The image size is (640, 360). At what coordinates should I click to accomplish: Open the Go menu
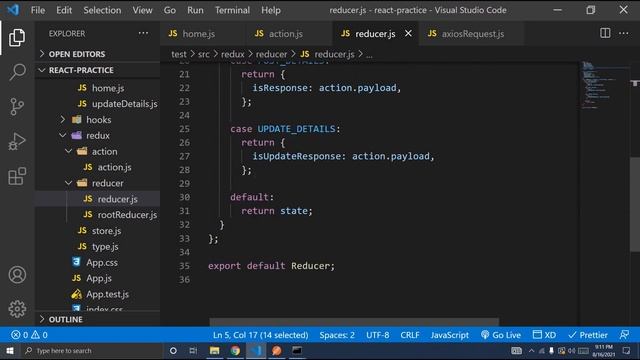169,10
